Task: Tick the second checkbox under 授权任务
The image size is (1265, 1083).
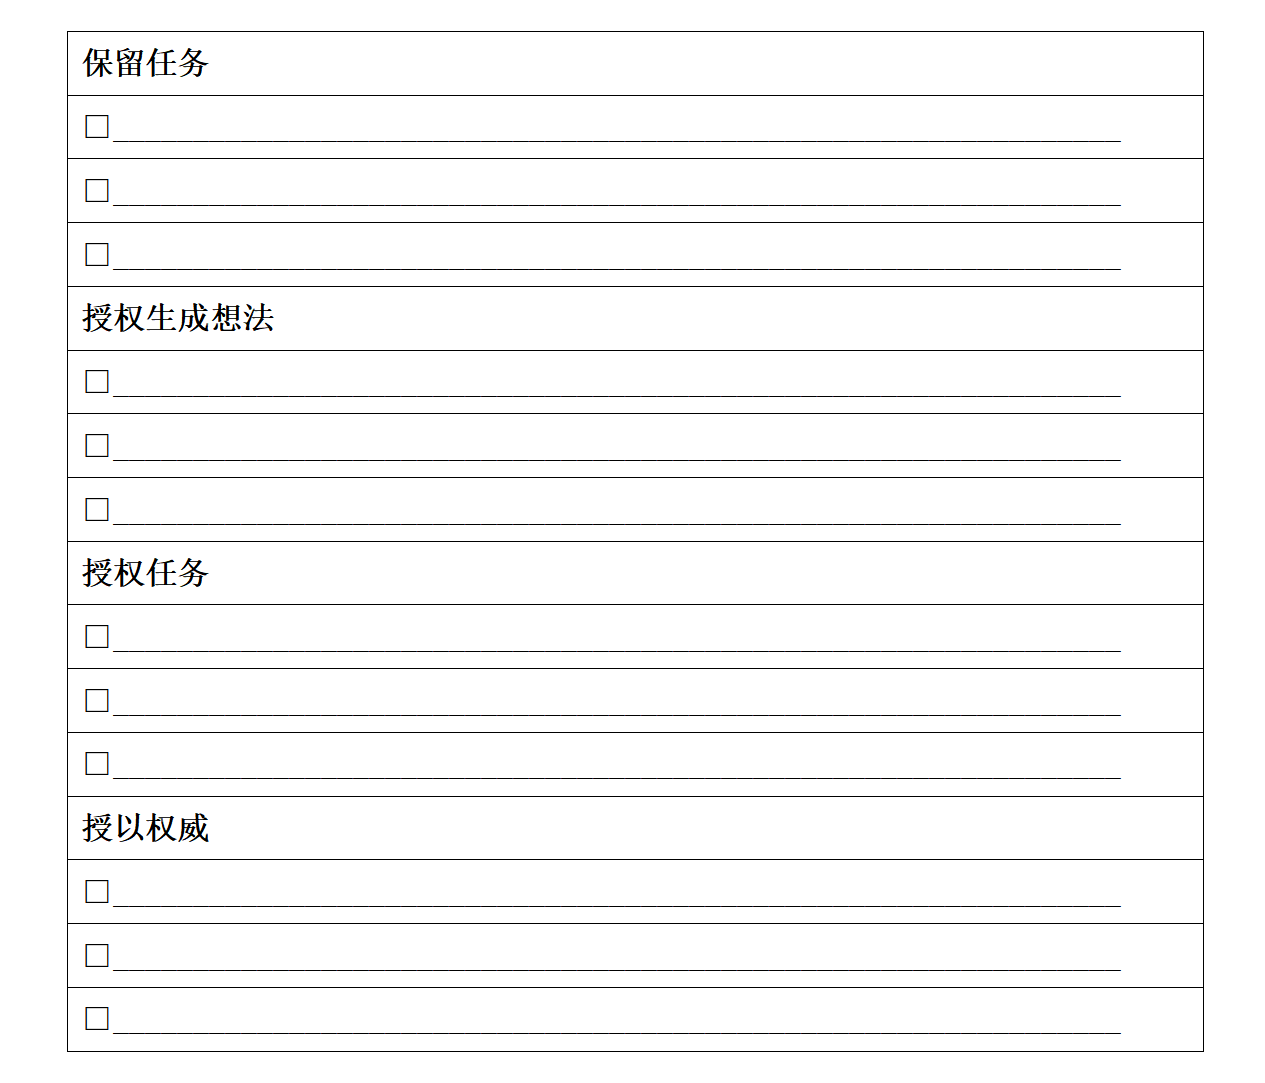Action: [97, 700]
